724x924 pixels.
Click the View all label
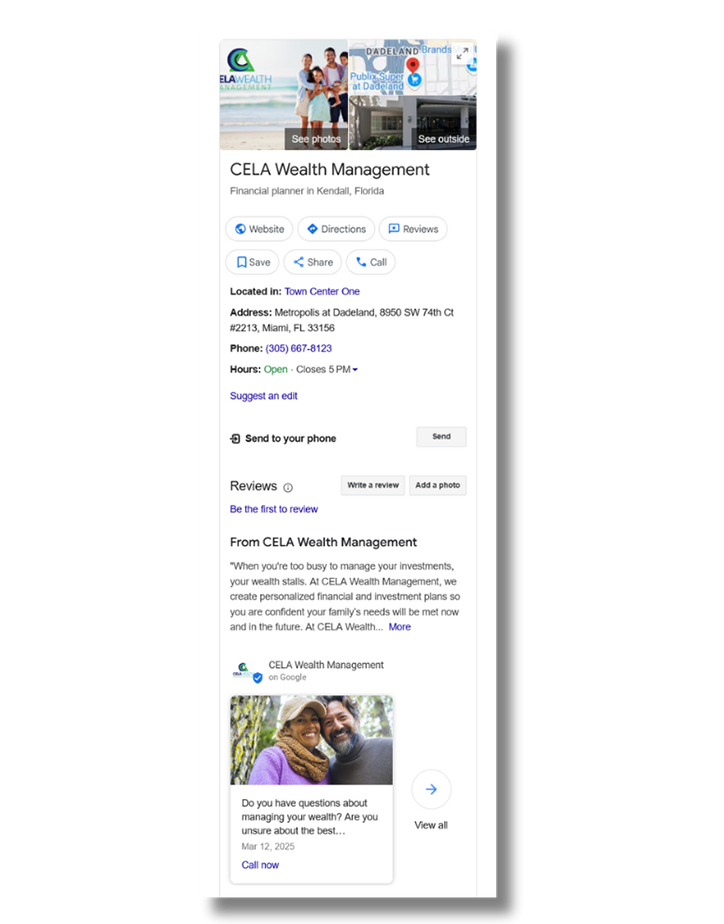(x=431, y=825)
